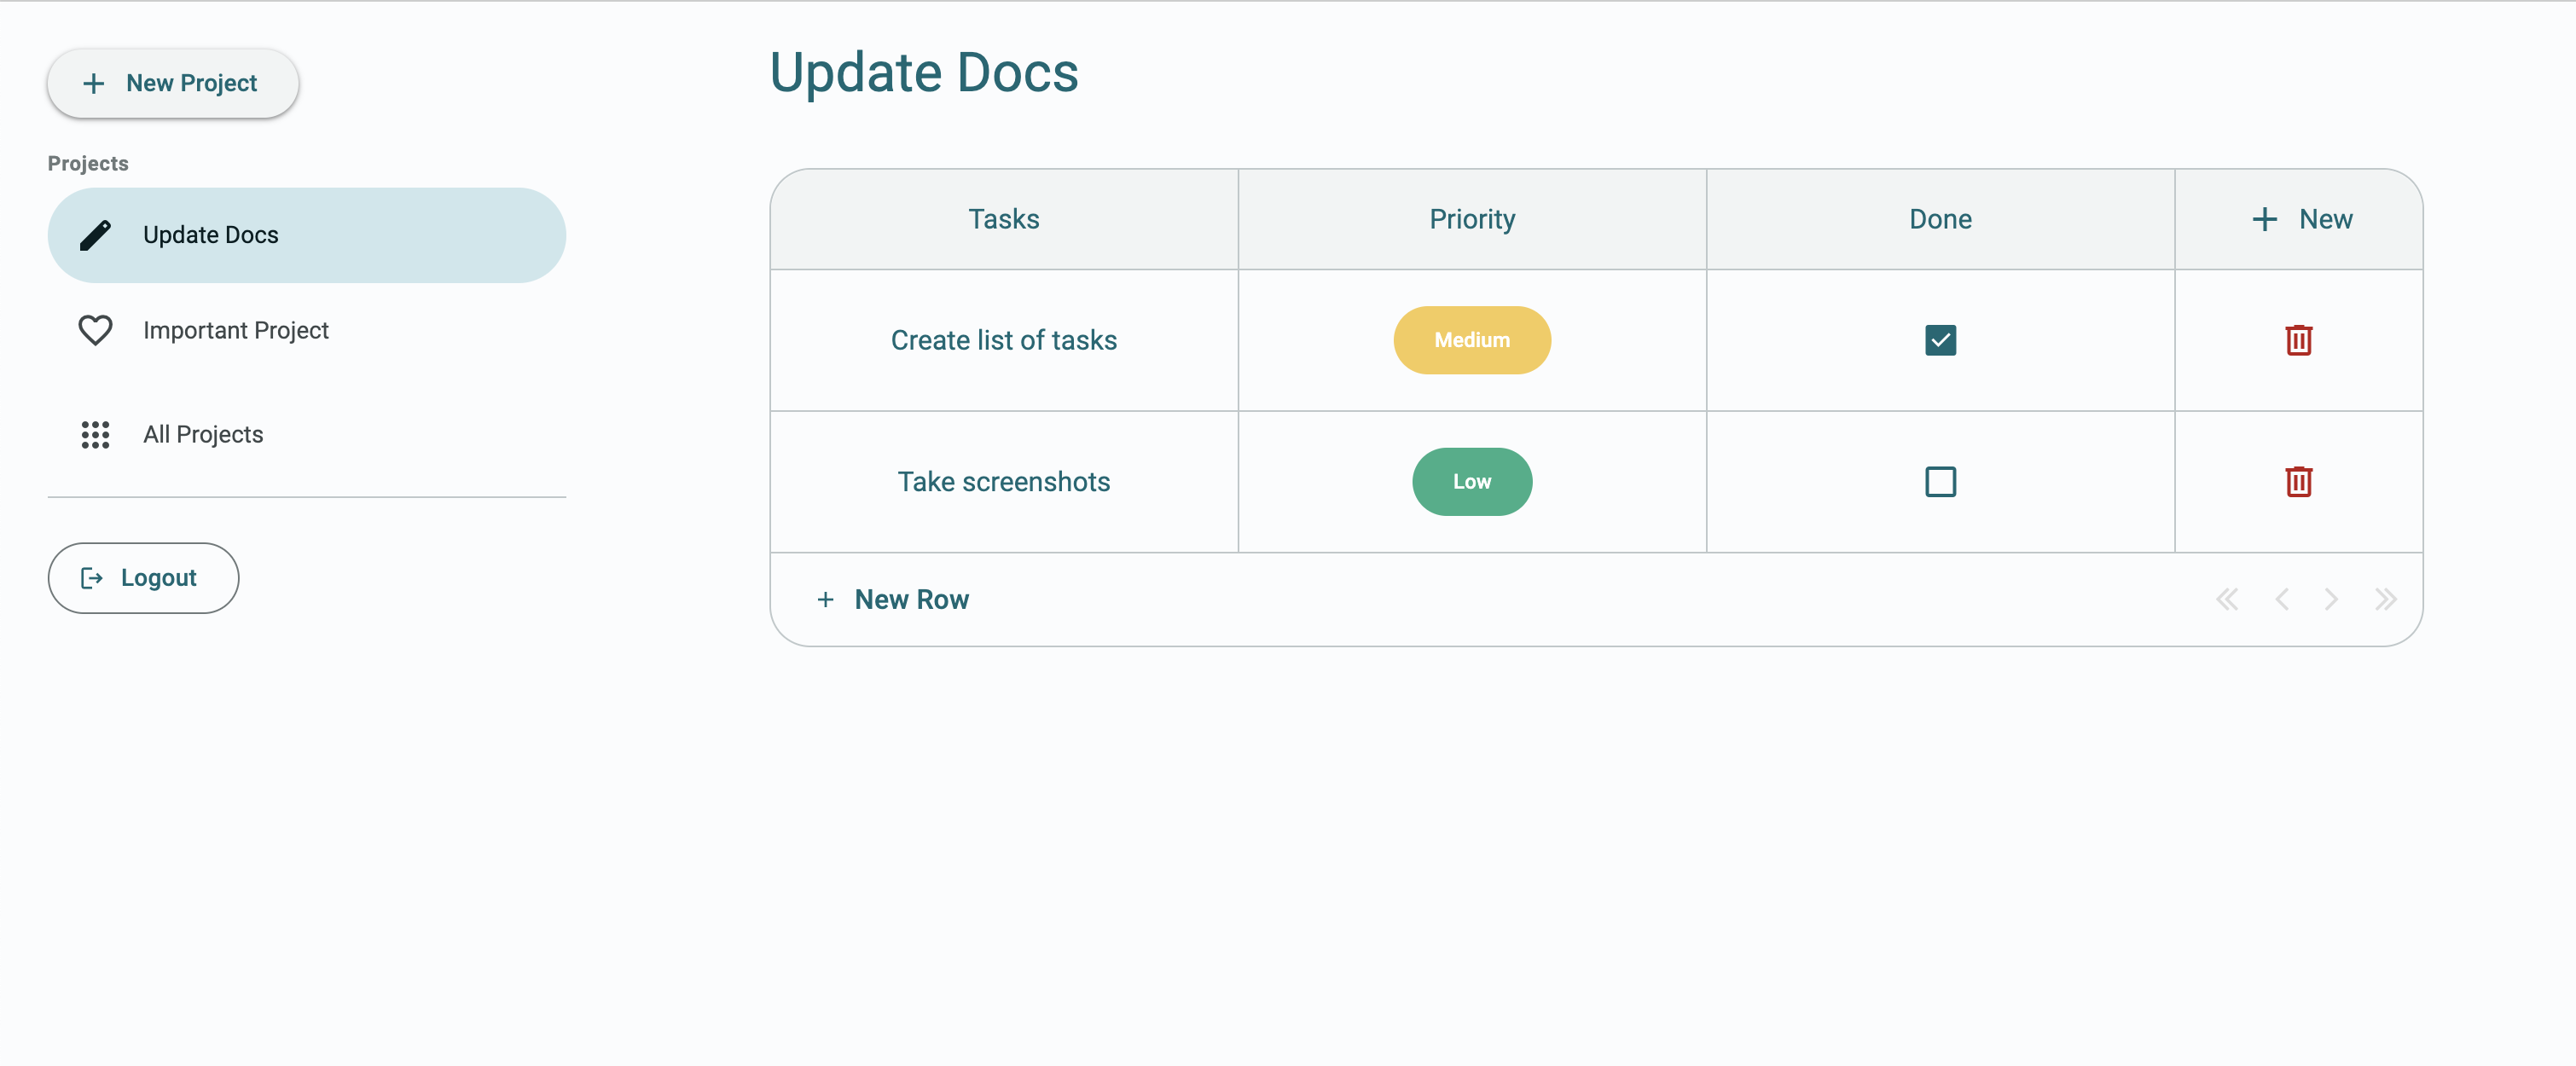Click plus icon in the New column header
This screenshot has width=2576, height=1066.
click(x=2264, y=219)
